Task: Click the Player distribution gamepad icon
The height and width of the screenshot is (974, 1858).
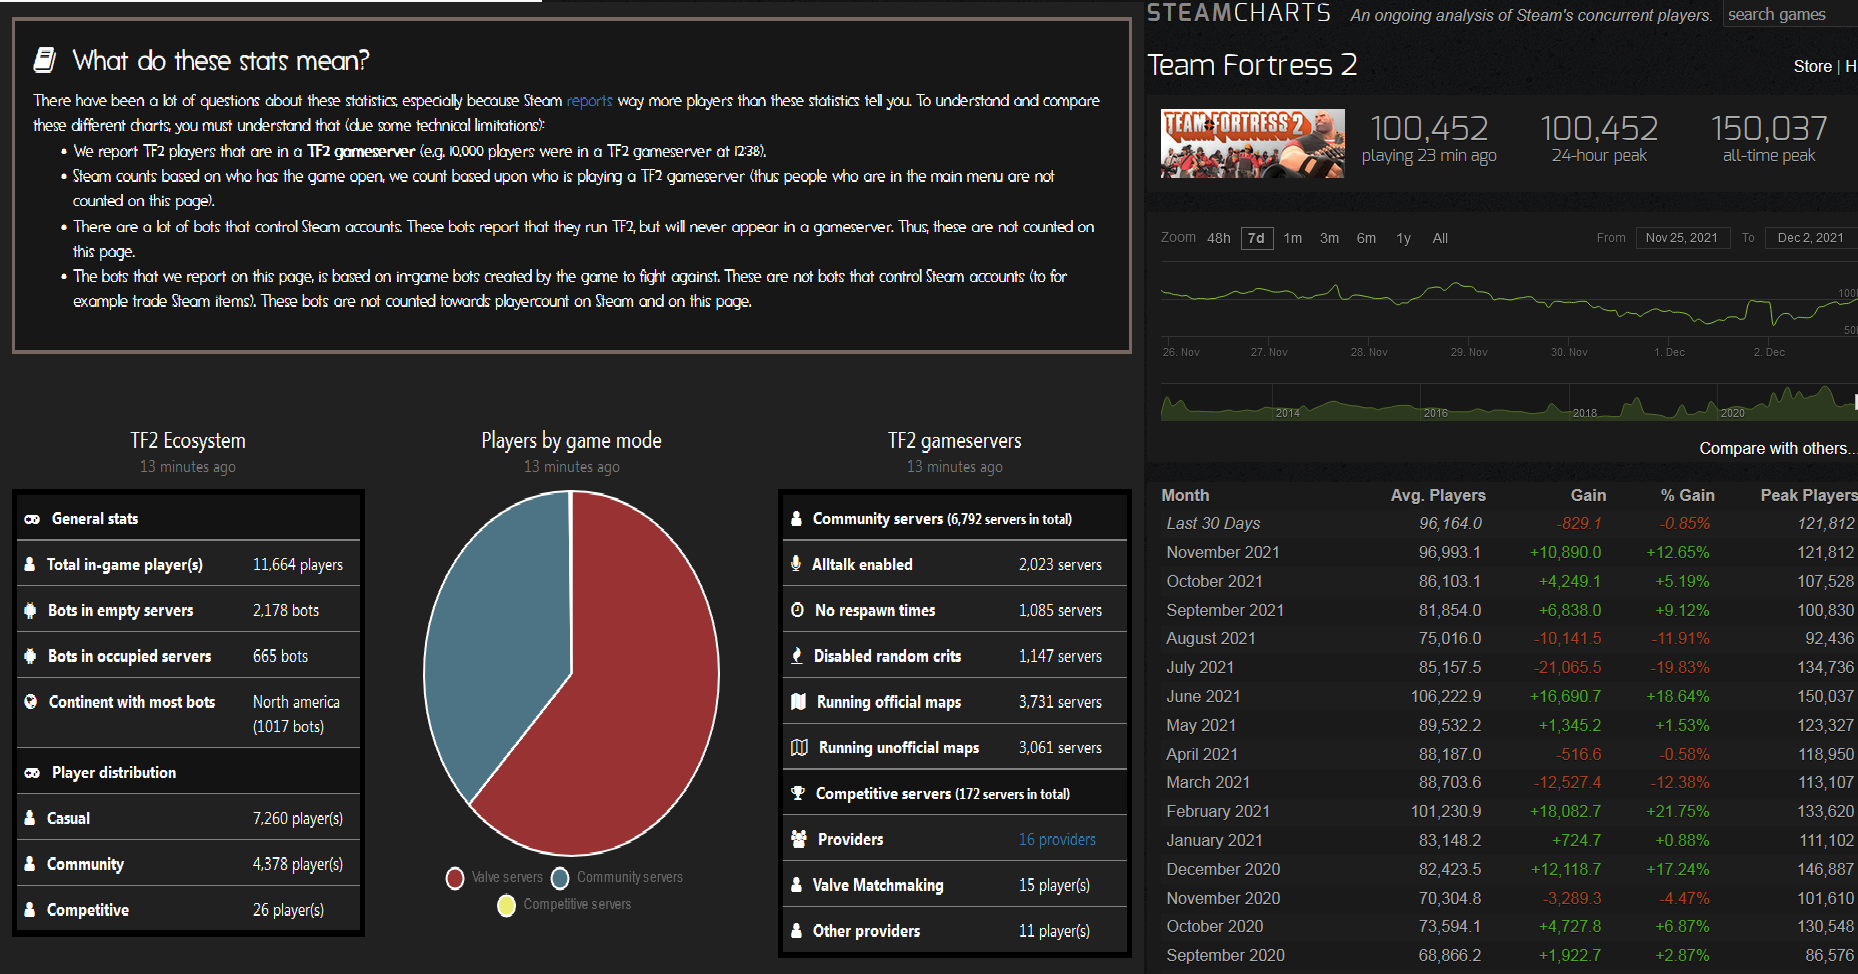Action: pyautogui.click(x=32, y=773)
